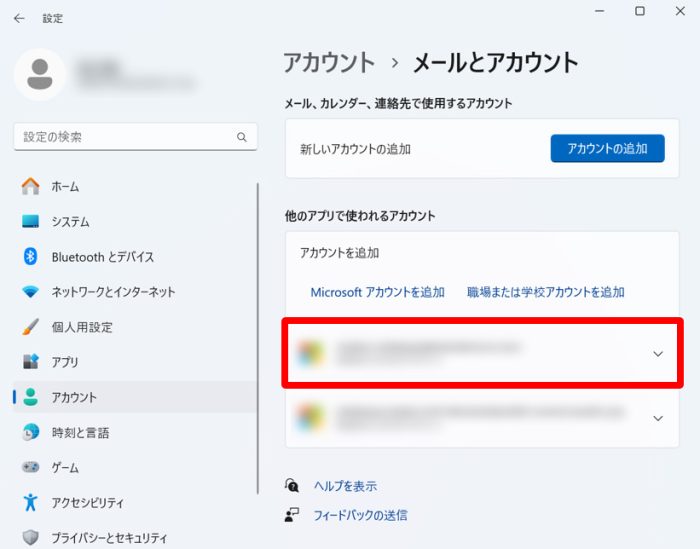Click the back arrow in title bar

[x=19, y=18]
